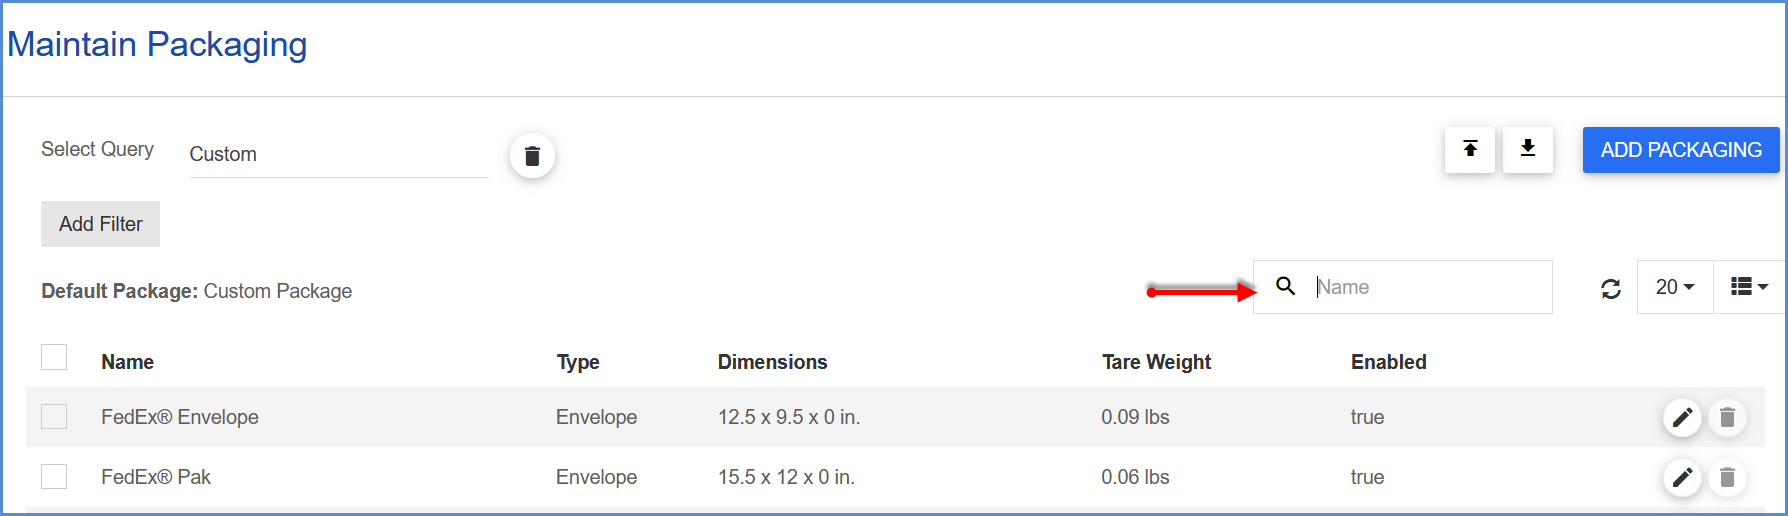Open the 20 page size dropdown

tap(1674, 288)
